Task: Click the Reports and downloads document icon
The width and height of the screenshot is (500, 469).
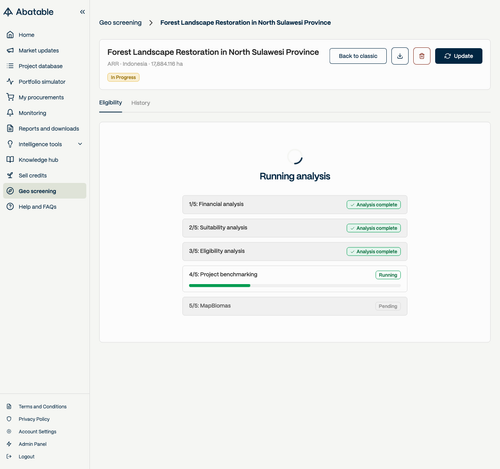Action: point(10,129)
